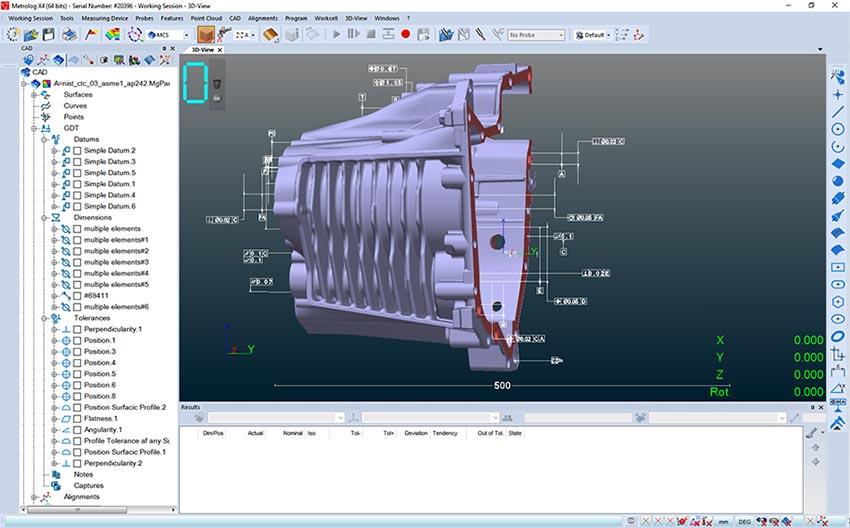Check the Simple Datum.2 checkbox
This screenshot has width=850, height=528.
pyautogui.click(x=77, y=151)
